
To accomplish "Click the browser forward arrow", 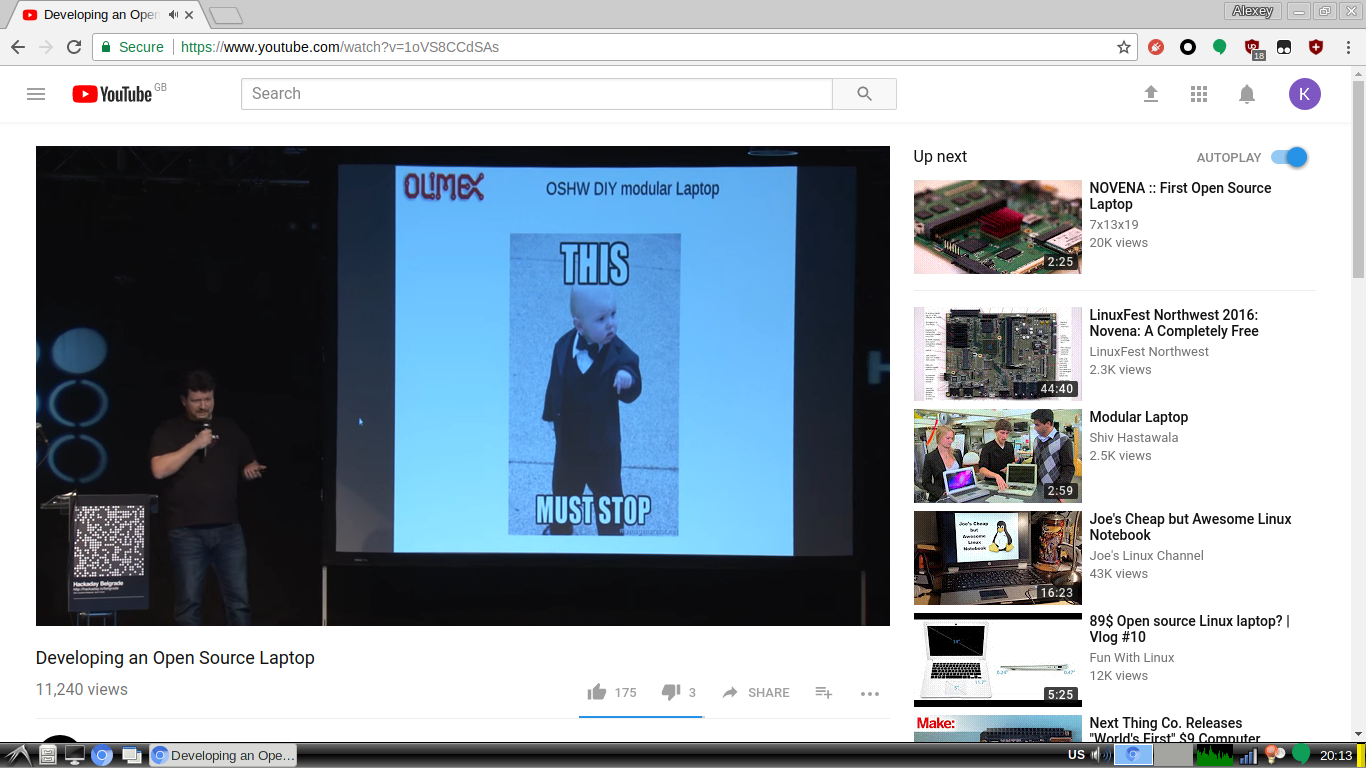I will point(46,47).
